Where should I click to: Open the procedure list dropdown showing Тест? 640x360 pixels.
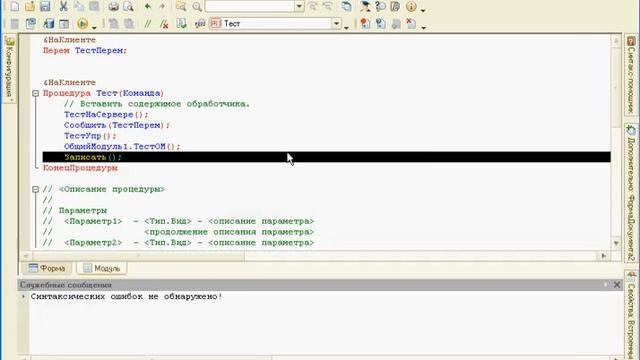(336, 24)
